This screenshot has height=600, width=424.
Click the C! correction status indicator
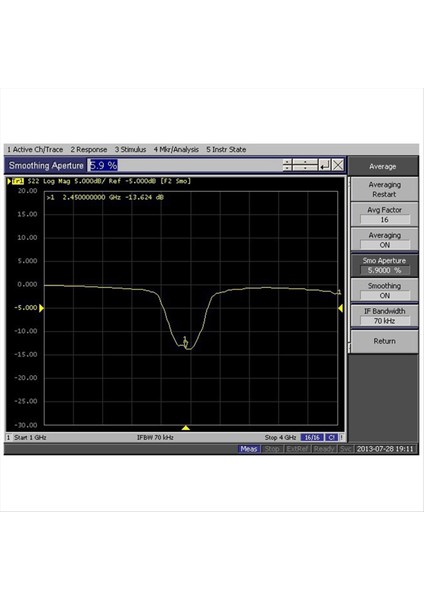tap(331, 437)
